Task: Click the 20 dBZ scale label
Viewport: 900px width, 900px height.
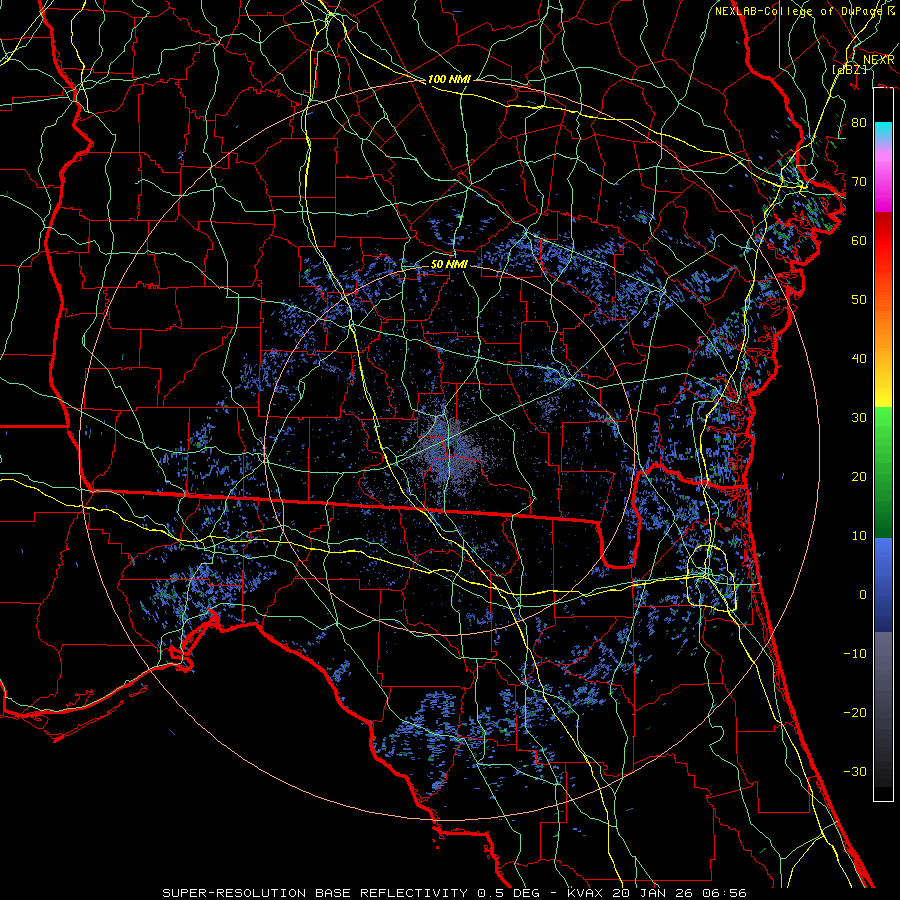Action: click(859, 477)
